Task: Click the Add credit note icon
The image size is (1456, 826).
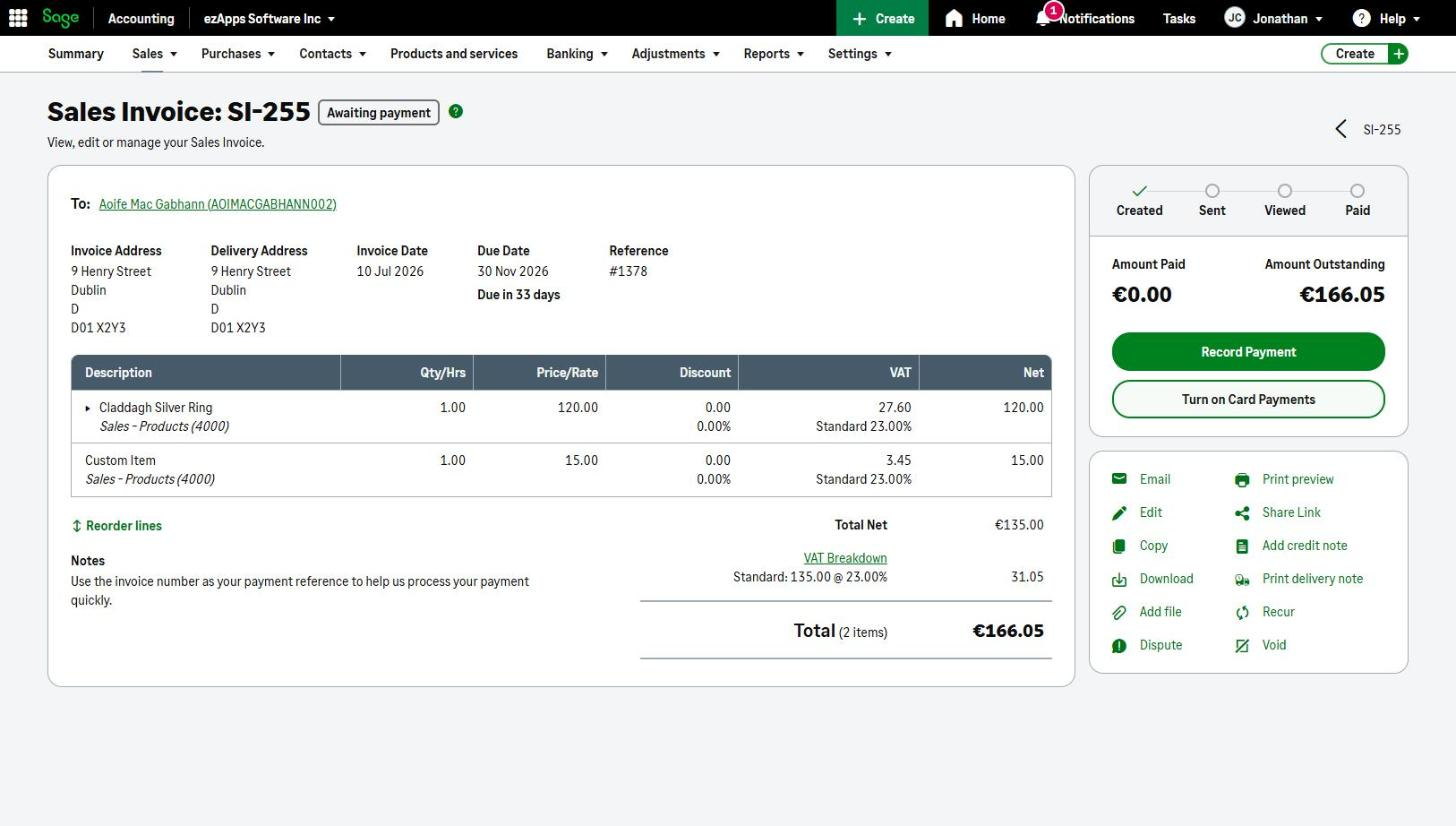Action: (1242, 546)
